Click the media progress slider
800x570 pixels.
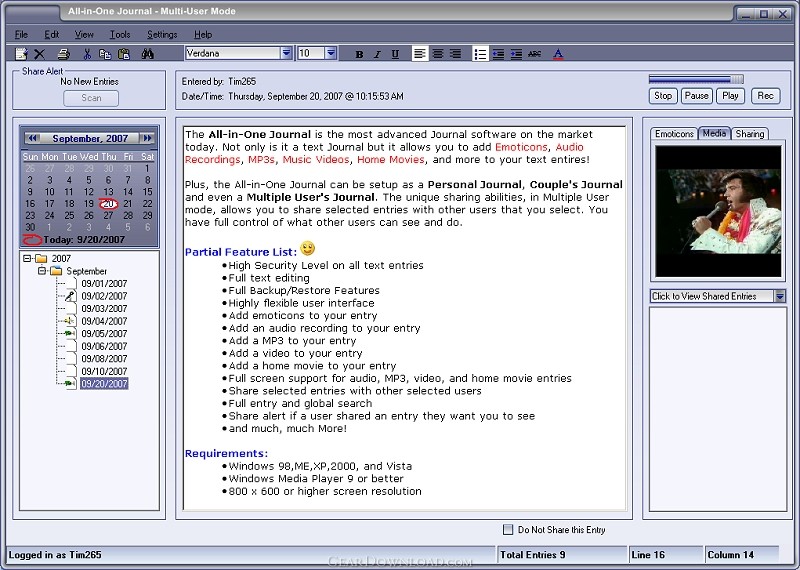click(696, 79)
